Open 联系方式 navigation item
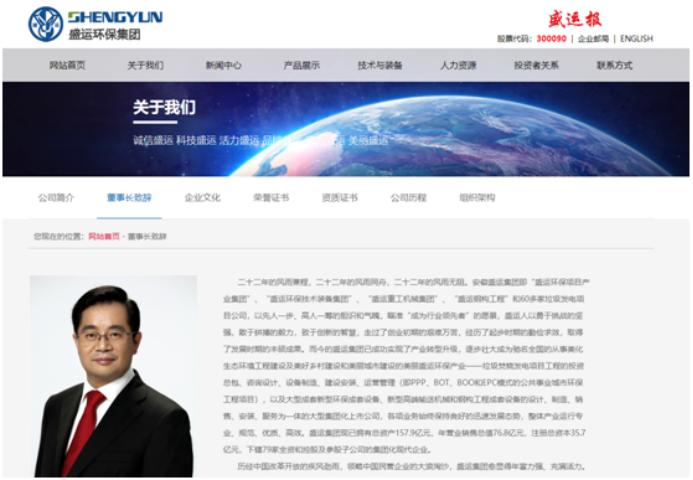 pyautogui.click(x=615, y=65)
